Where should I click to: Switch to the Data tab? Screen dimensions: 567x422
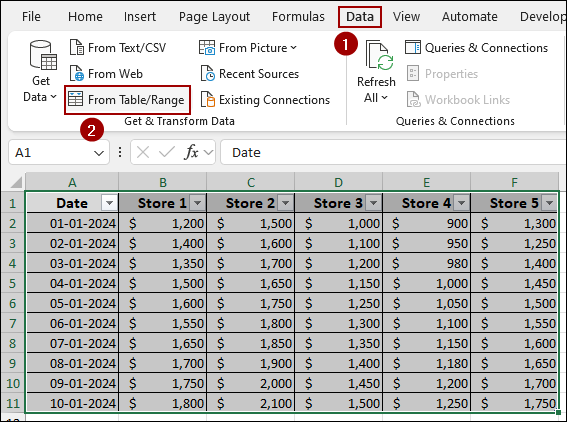coord(360,17)
